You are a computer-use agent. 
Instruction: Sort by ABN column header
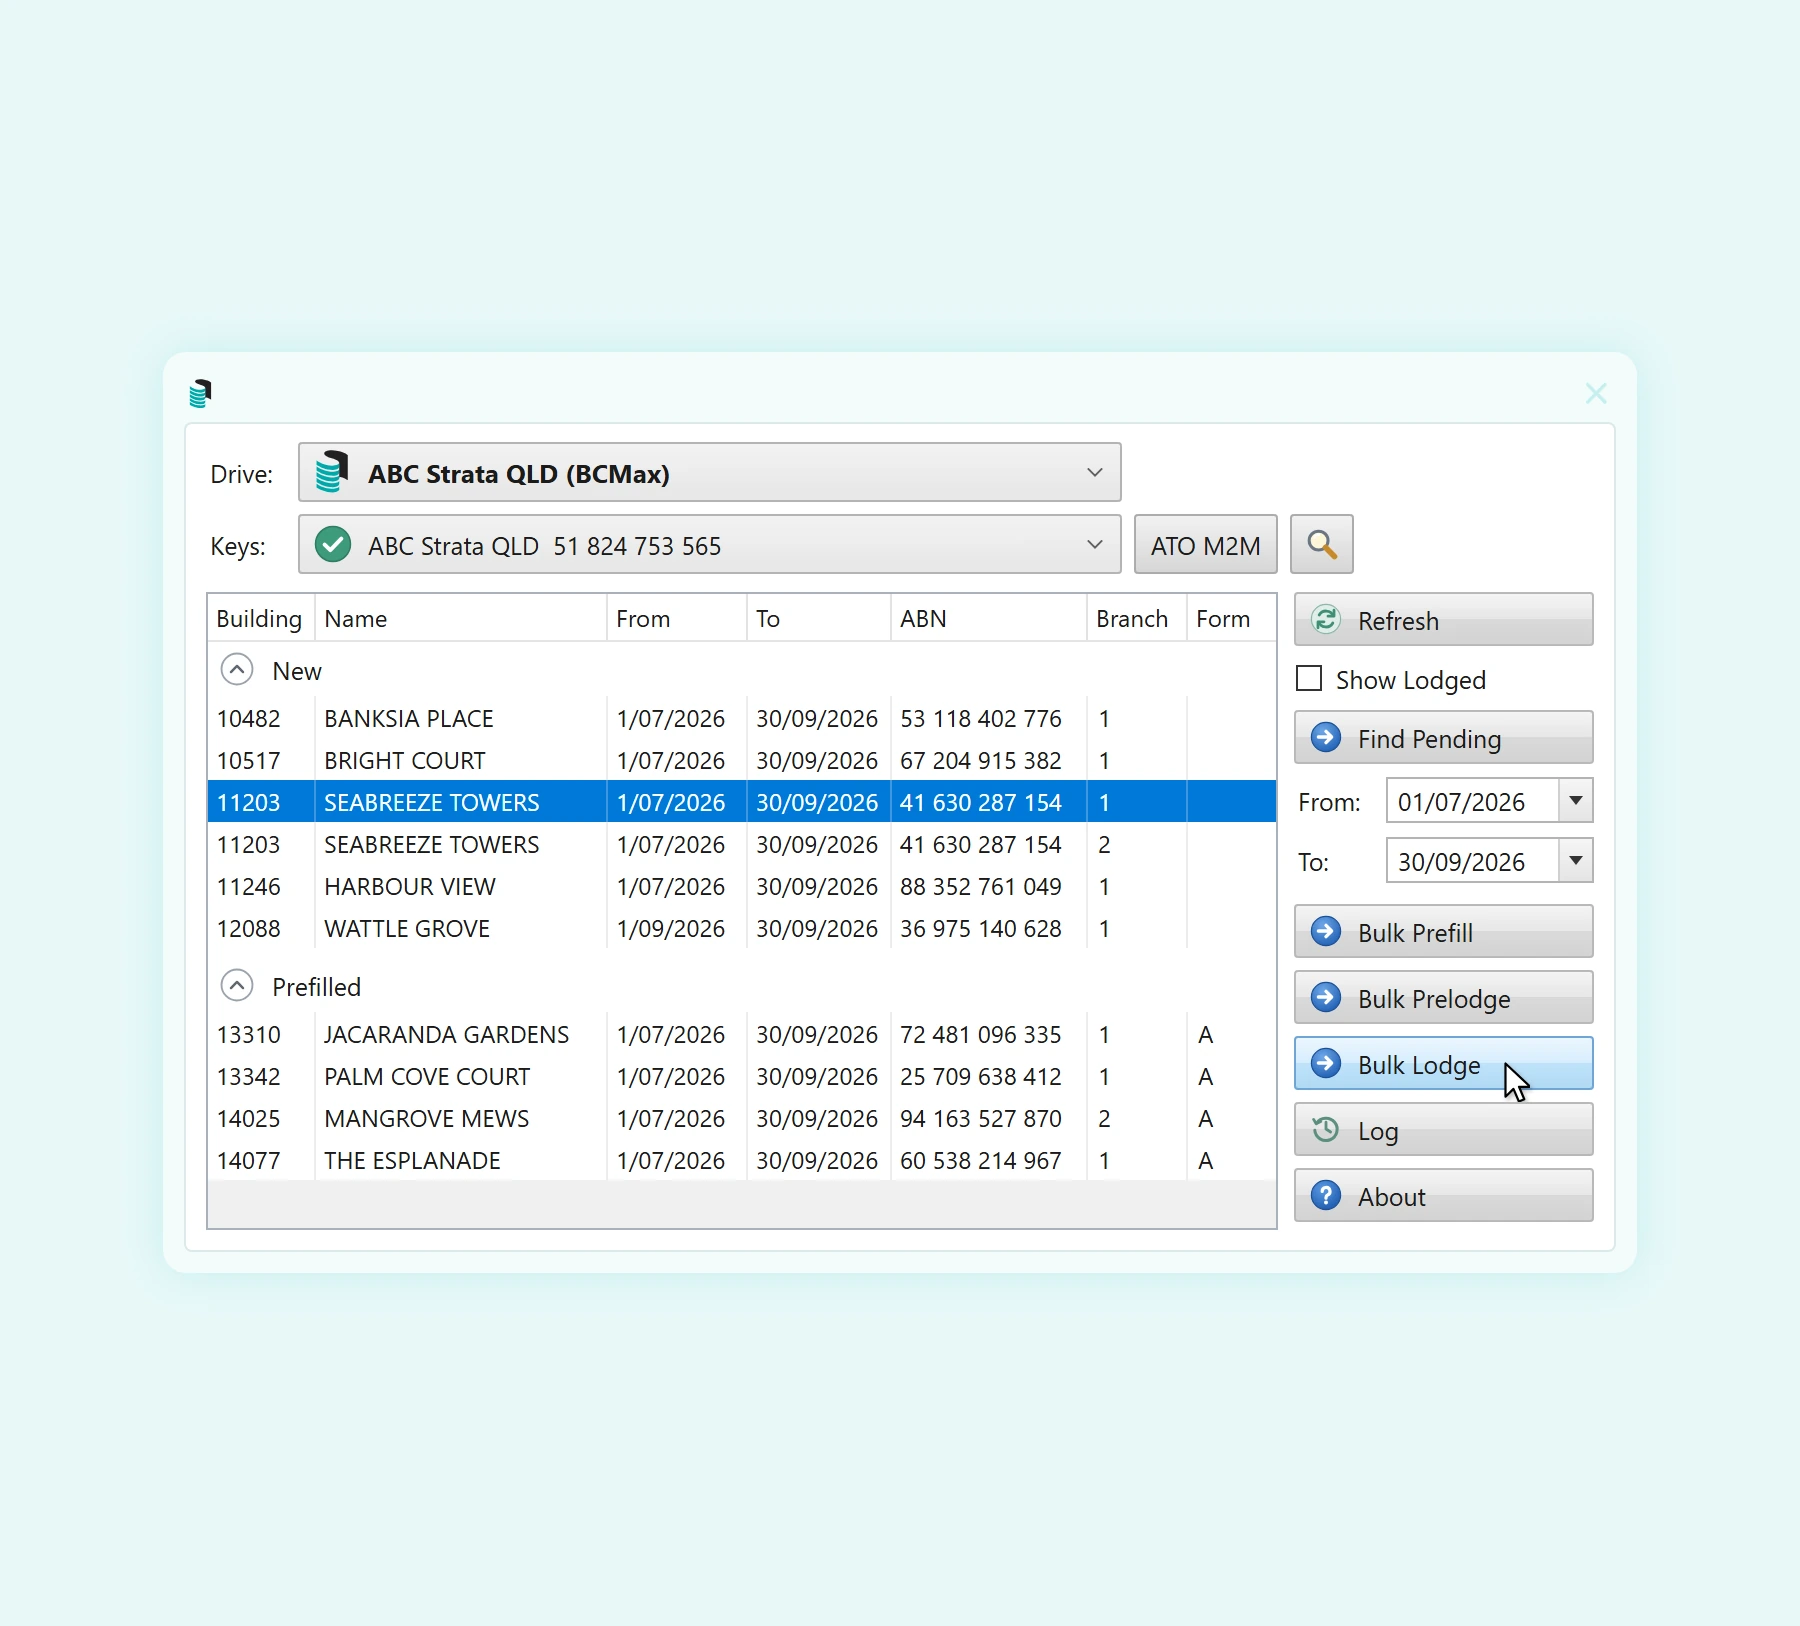pos(988,619)
